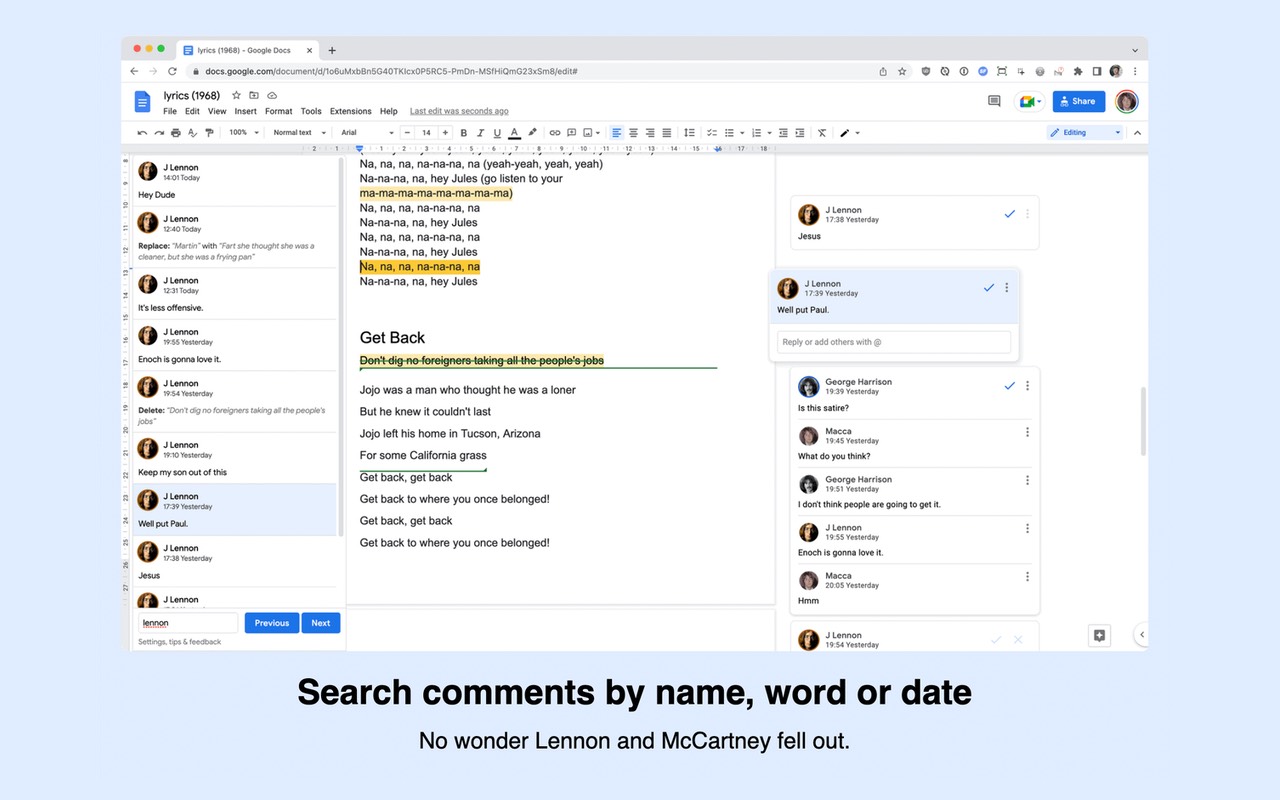This screenshot has width=1280, height=800.
Task: Open a new browser tab
Action: coord(332,50)
